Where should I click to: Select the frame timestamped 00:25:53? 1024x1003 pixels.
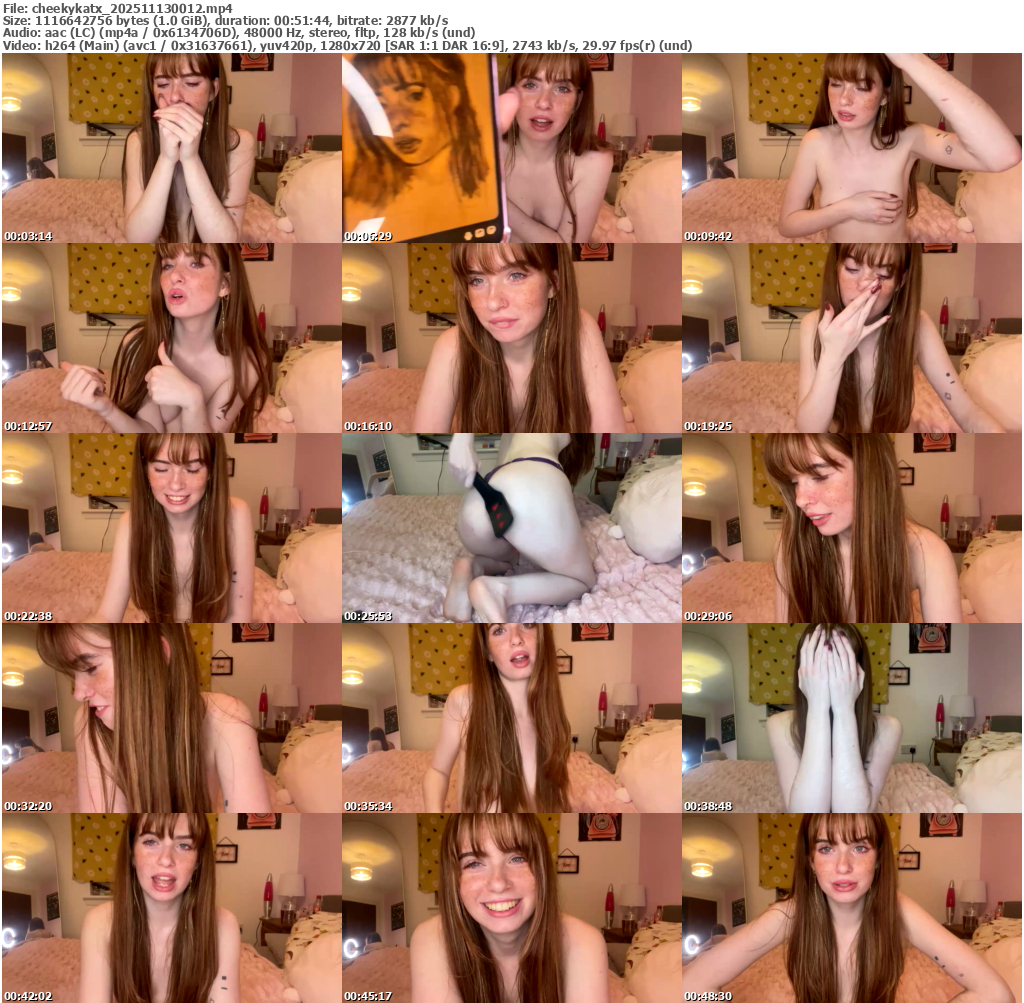point(511,528)
